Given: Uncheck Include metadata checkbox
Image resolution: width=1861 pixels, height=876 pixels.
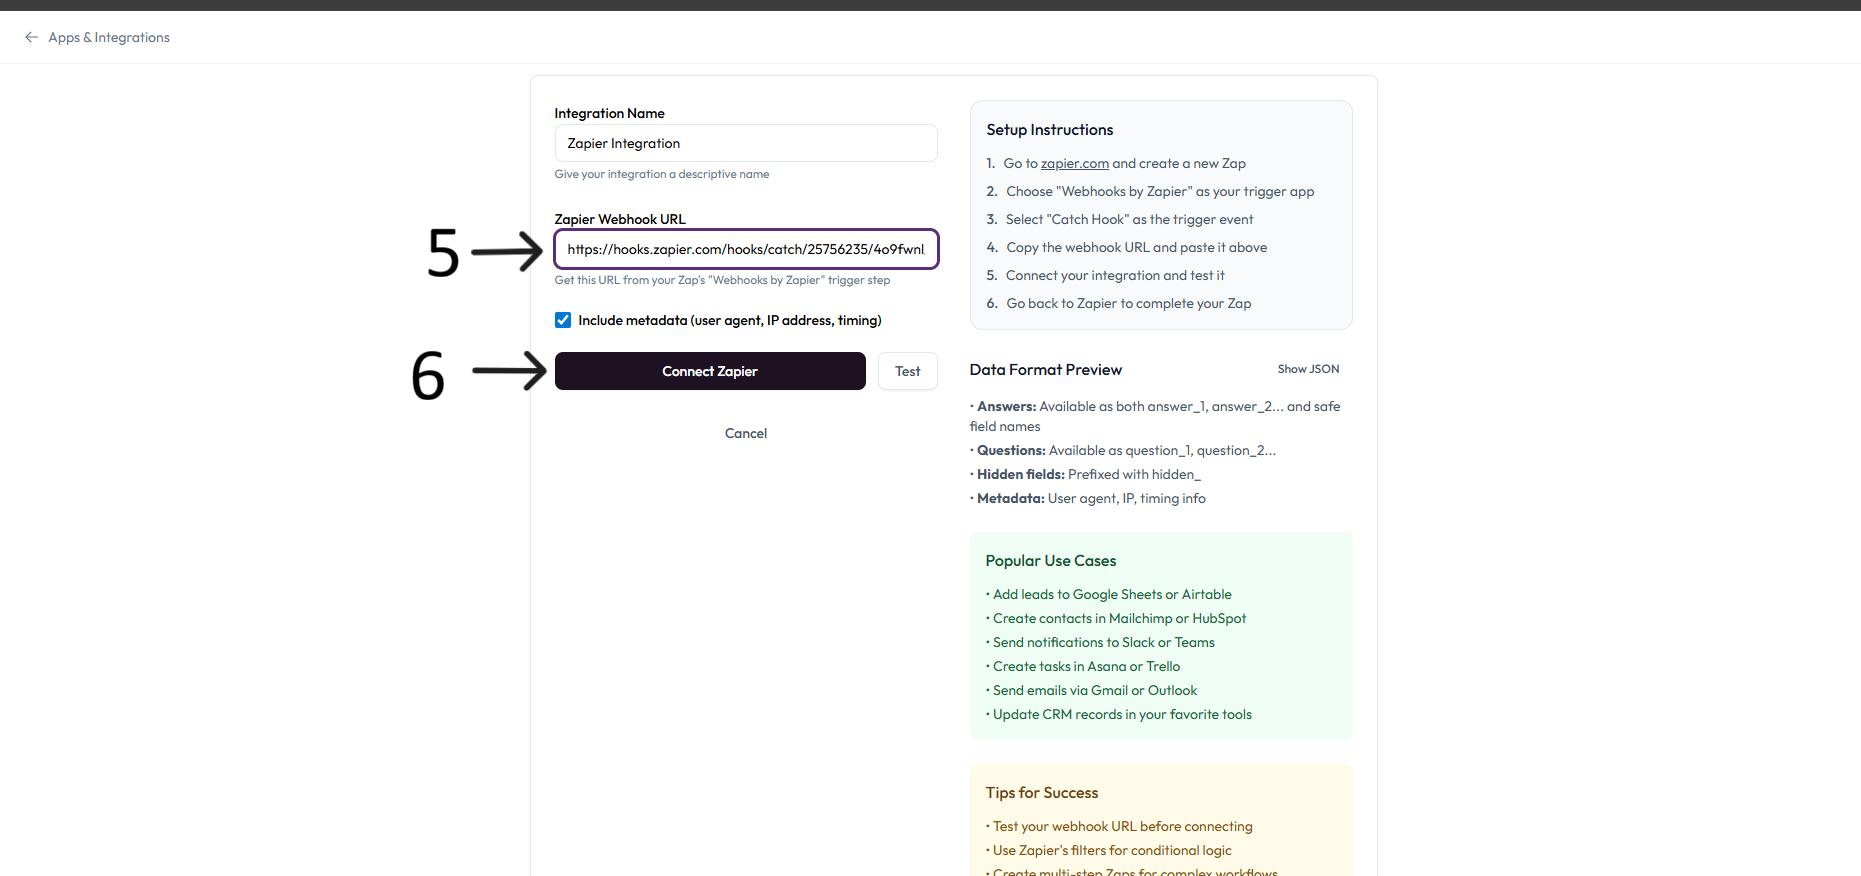Looking at the screenshot, I should (x=563, y=320).
